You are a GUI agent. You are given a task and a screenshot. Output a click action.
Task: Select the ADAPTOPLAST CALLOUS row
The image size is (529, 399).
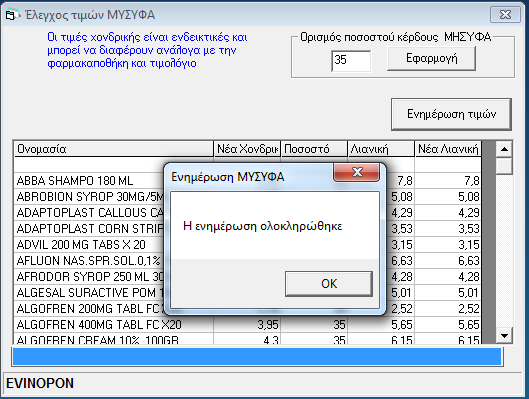(89, 213)
